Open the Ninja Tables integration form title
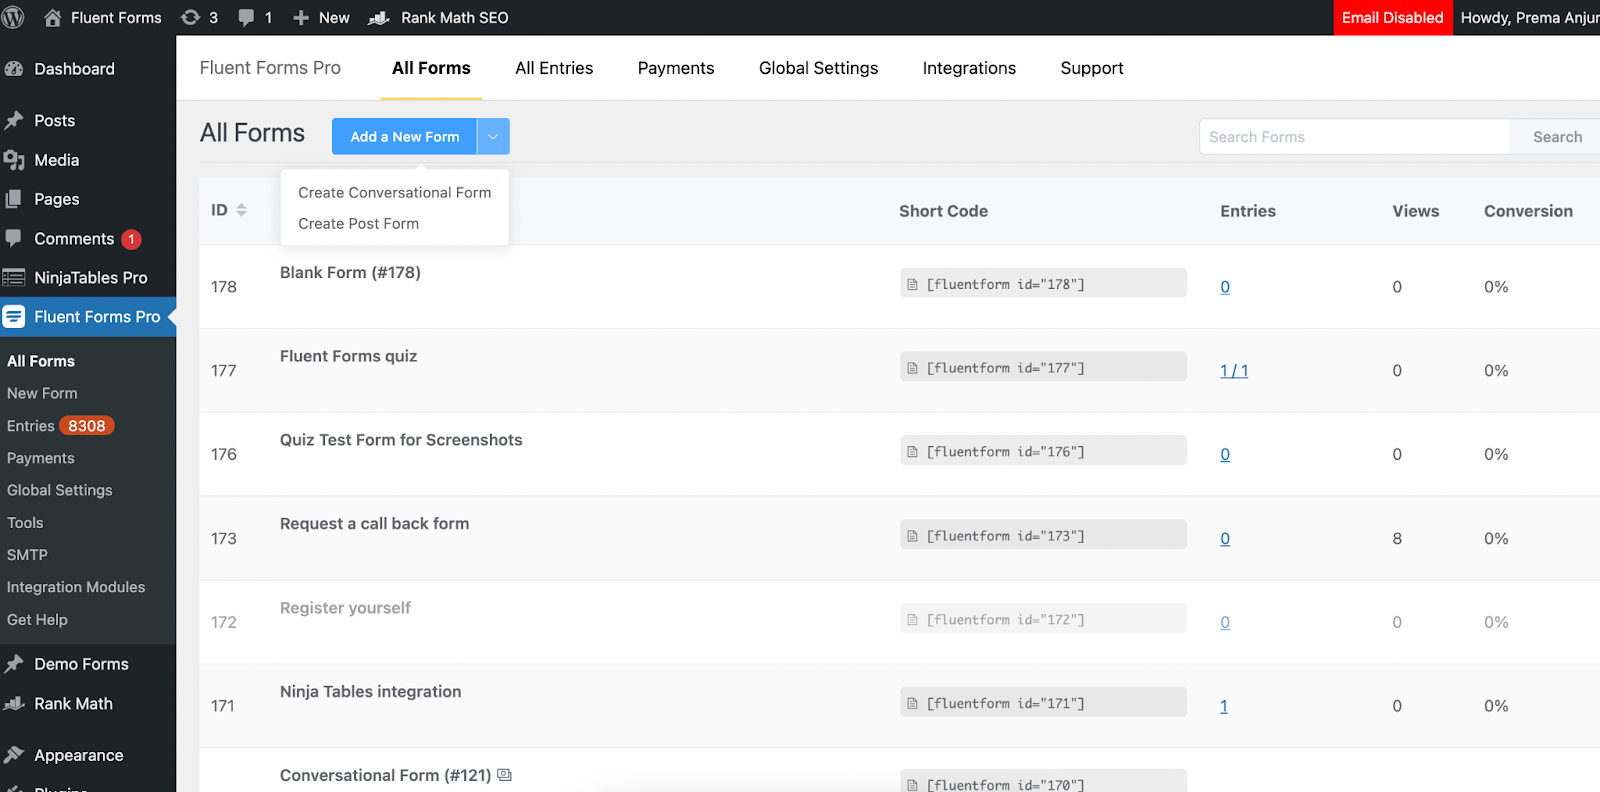1600x792 pixels. (371, 692)
